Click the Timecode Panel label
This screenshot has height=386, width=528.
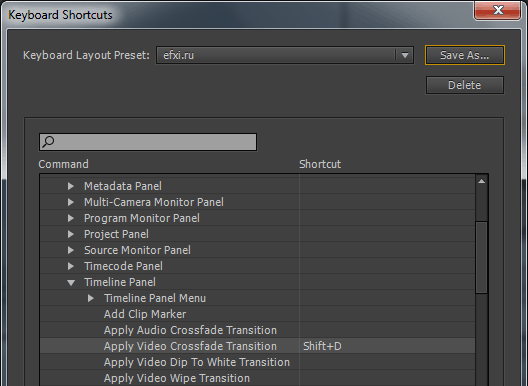pyautogui.click(x=123, y=266)
